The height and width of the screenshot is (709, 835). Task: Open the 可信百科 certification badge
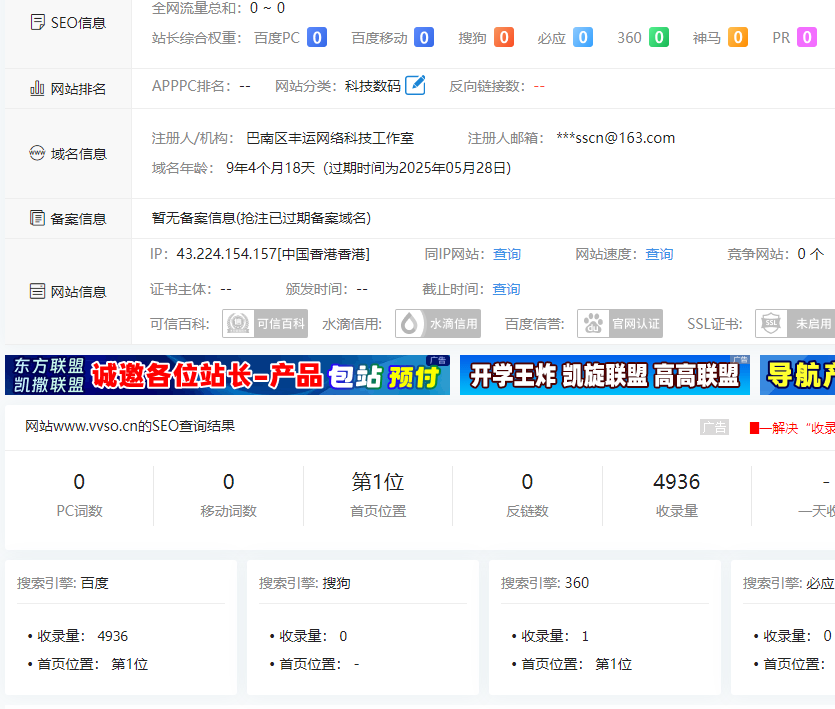[x=265, y=323]
